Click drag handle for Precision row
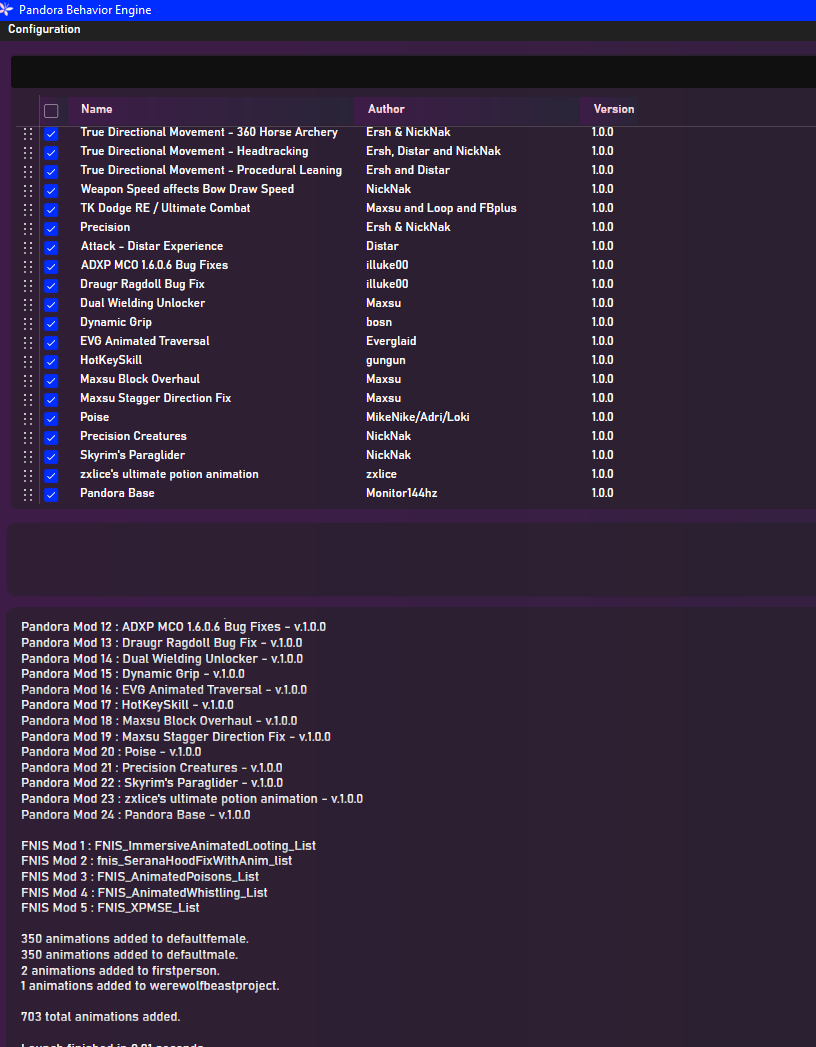 click(27, 228)
